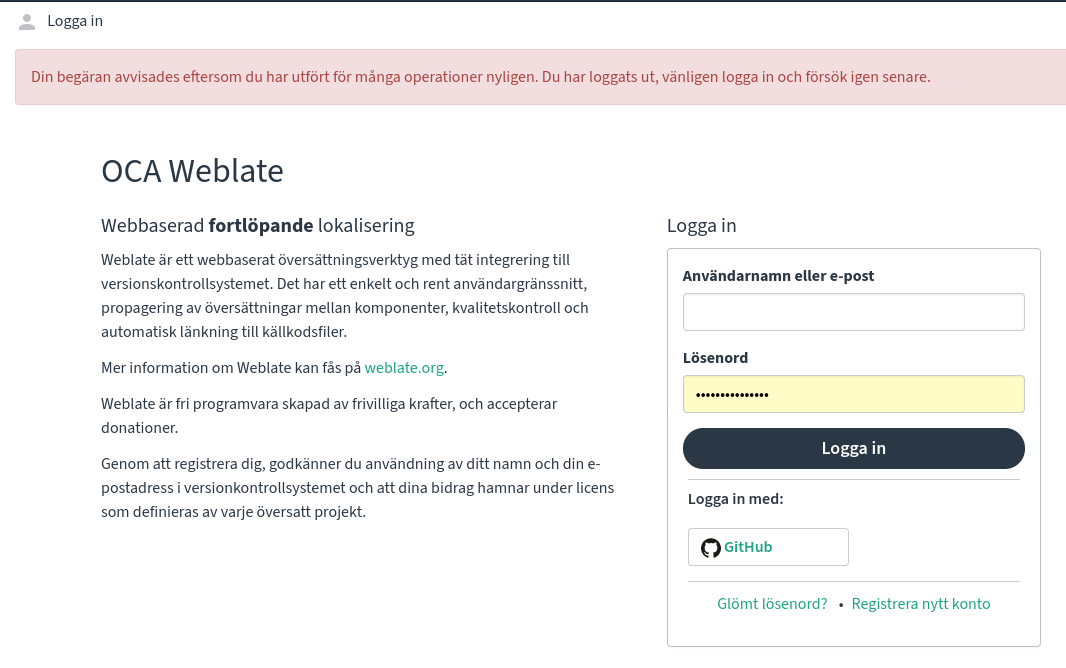The image size is (1066, 668).
Task: Click the GitHub octocat logo icon
Action: tap(710, 548)
